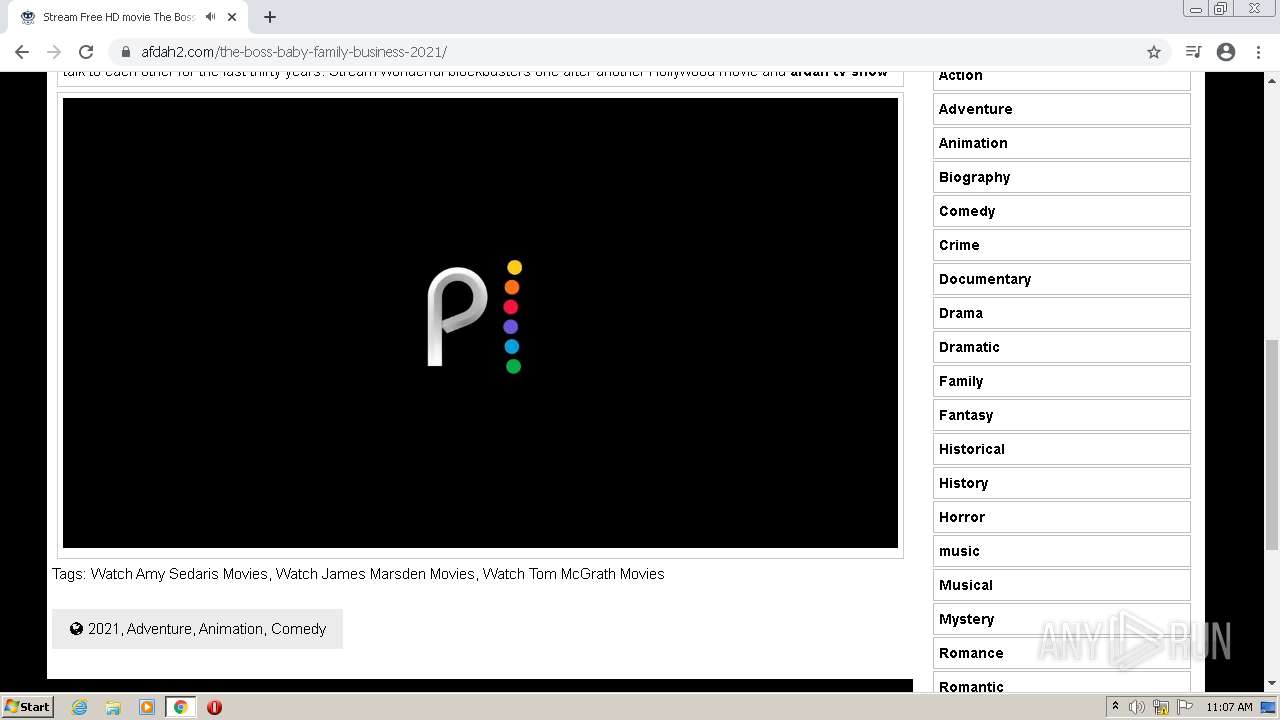
Task: Open red Opera-style taskbar icon
Action: point(214,707)
